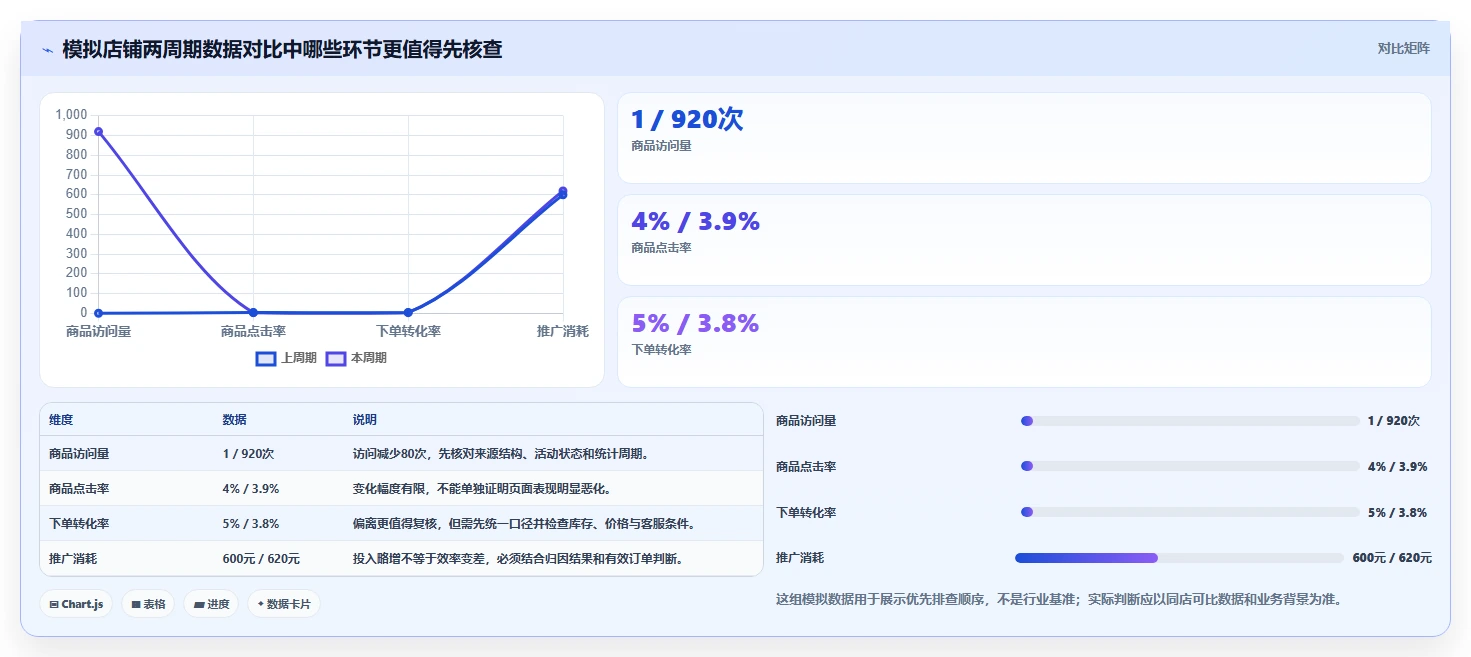
Task: Click the footnote about 模拟数据
Action: pyautogui.click(x=1058, y=600)
